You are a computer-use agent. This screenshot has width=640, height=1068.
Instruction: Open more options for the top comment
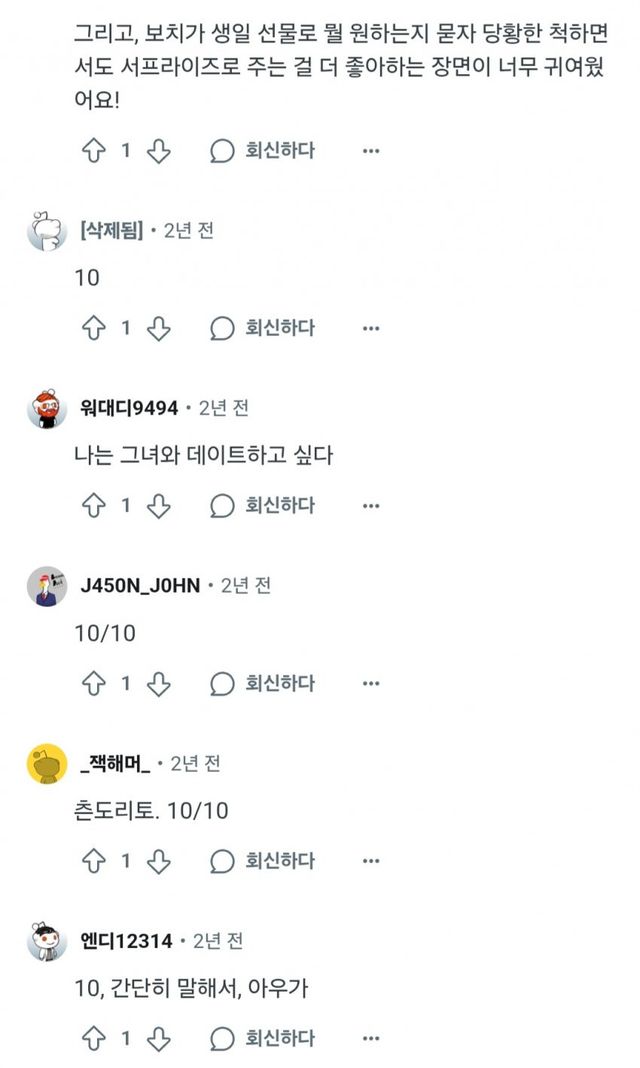[x=371, y=151]
